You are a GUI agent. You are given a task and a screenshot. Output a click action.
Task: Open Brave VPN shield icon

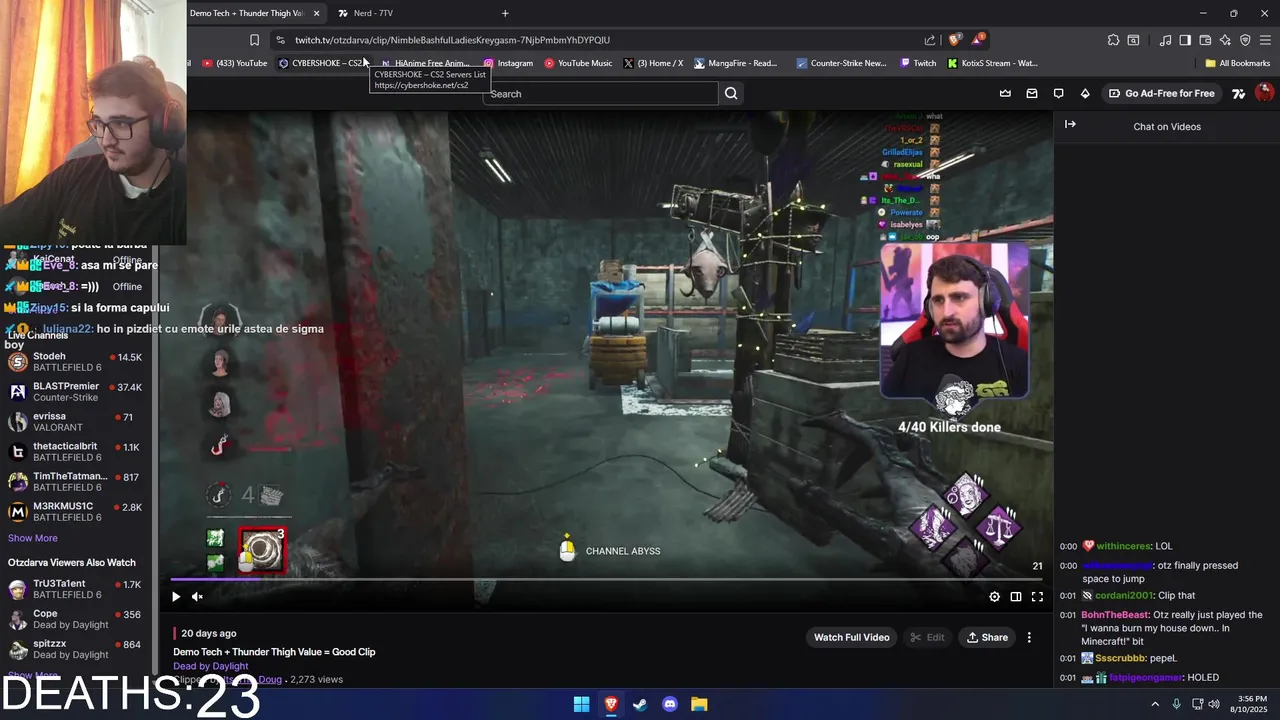(1245, 40)
